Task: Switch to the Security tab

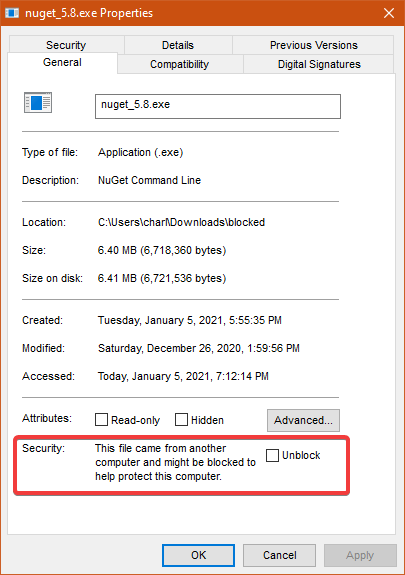Action: 66,45
